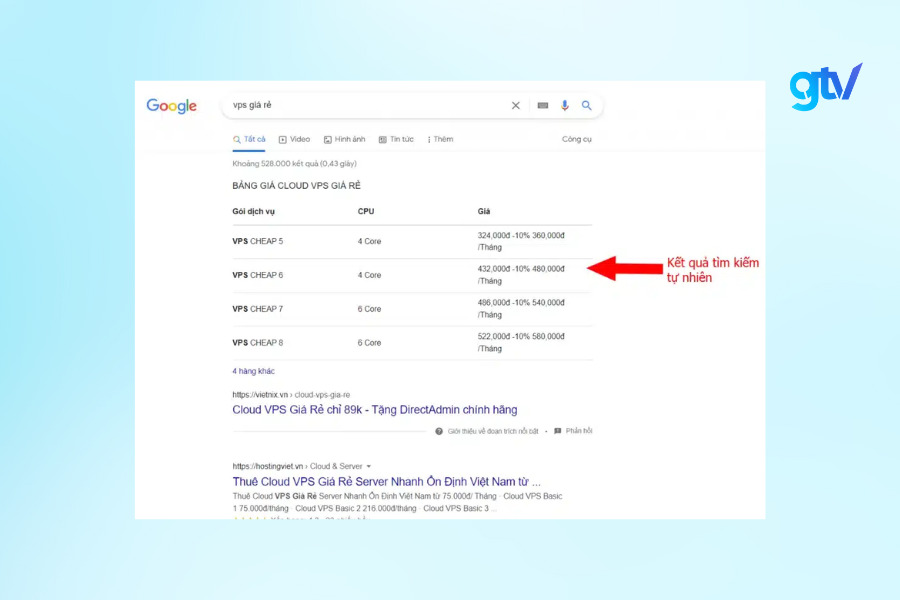Open Thuê Cloud VPS Giá Rẻ Server link
The height and width of the screenshot is (600, 900).
pyautogui.click(x=386, y=481)
